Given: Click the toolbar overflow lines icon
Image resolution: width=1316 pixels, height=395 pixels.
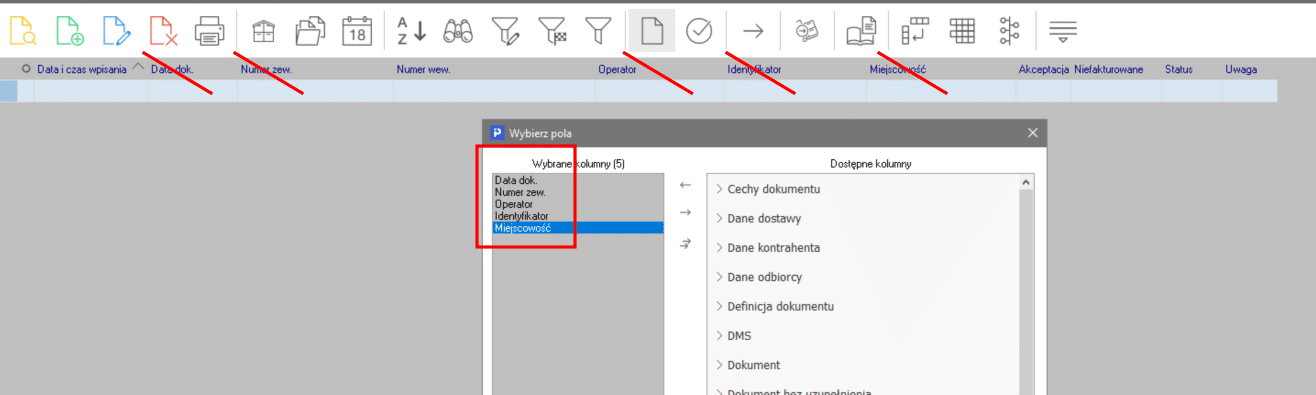Looking at the screenshot, I should (1062, 31).
